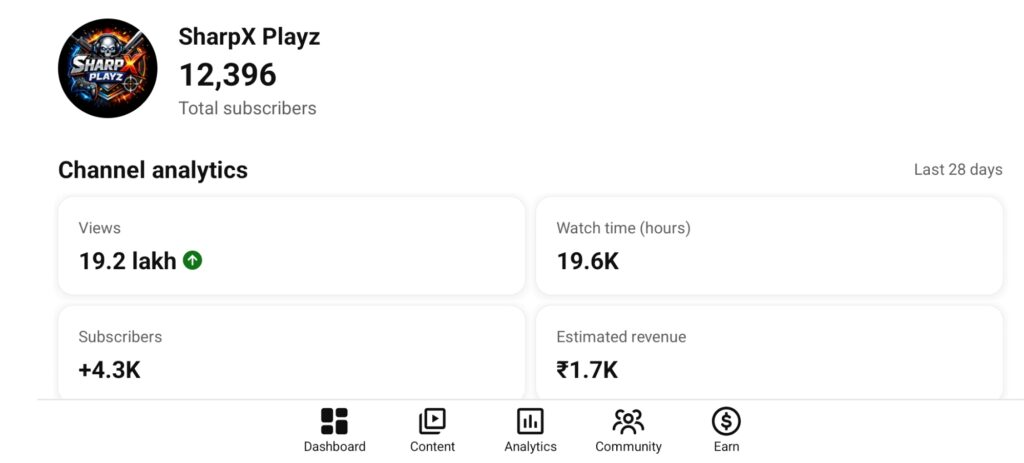Go to the Analytics tab label
The width and height of the screenshot is (1024, 463).
point(530,447)
